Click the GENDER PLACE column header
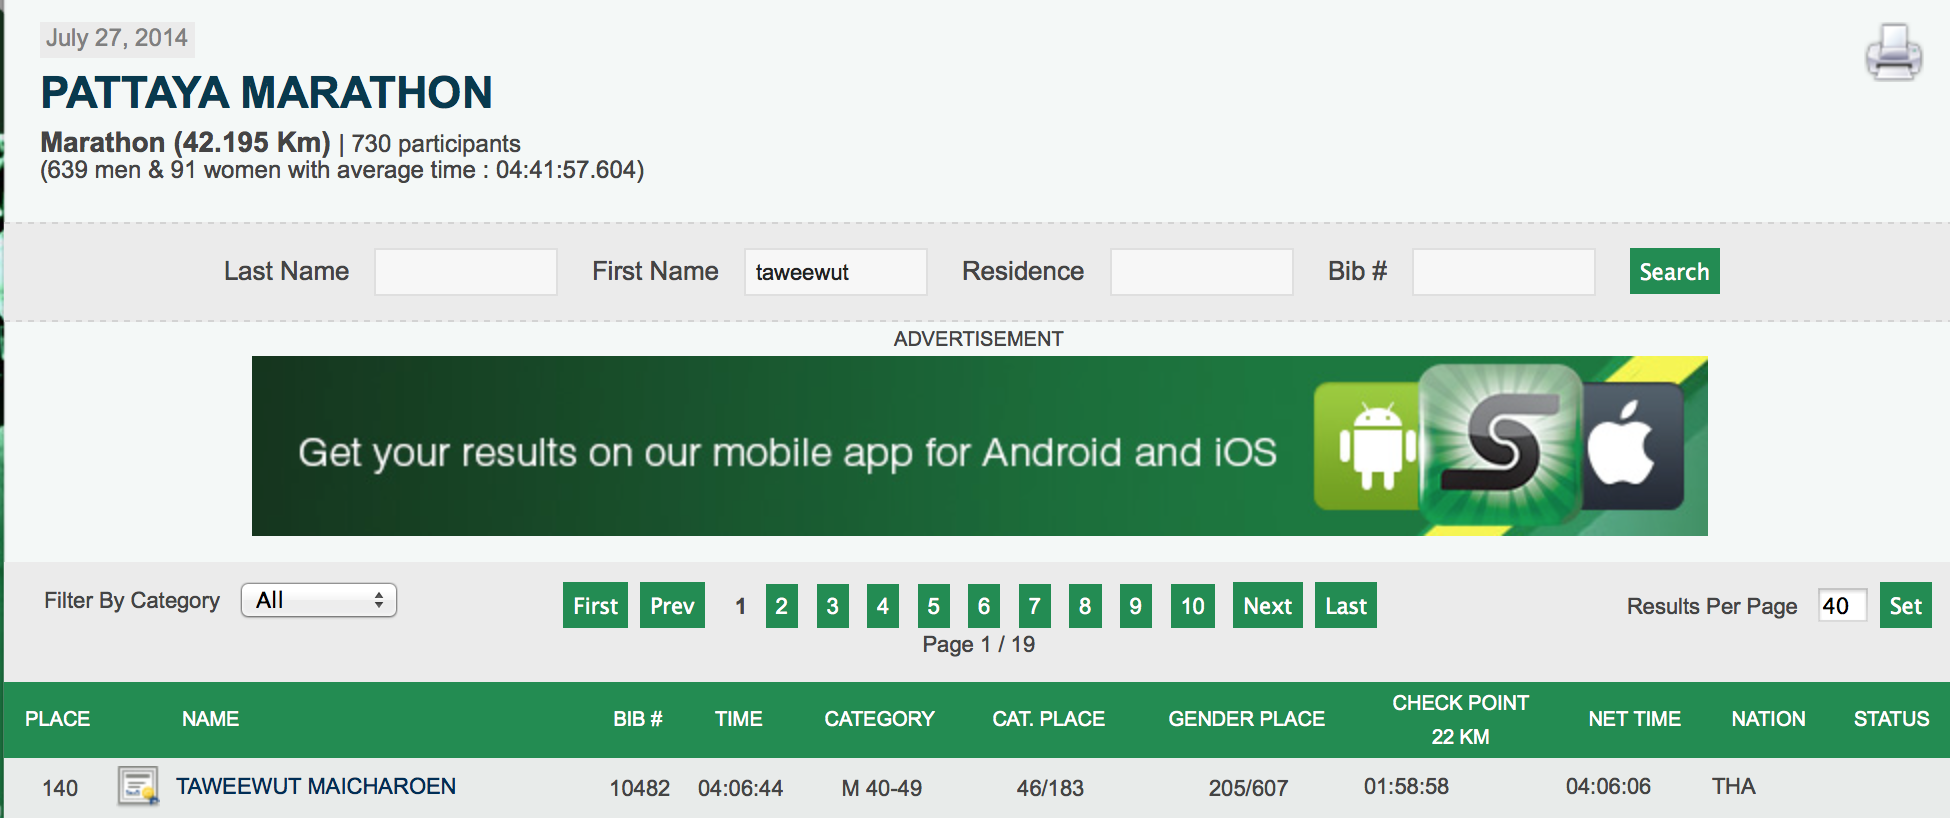 (1246, 719)
